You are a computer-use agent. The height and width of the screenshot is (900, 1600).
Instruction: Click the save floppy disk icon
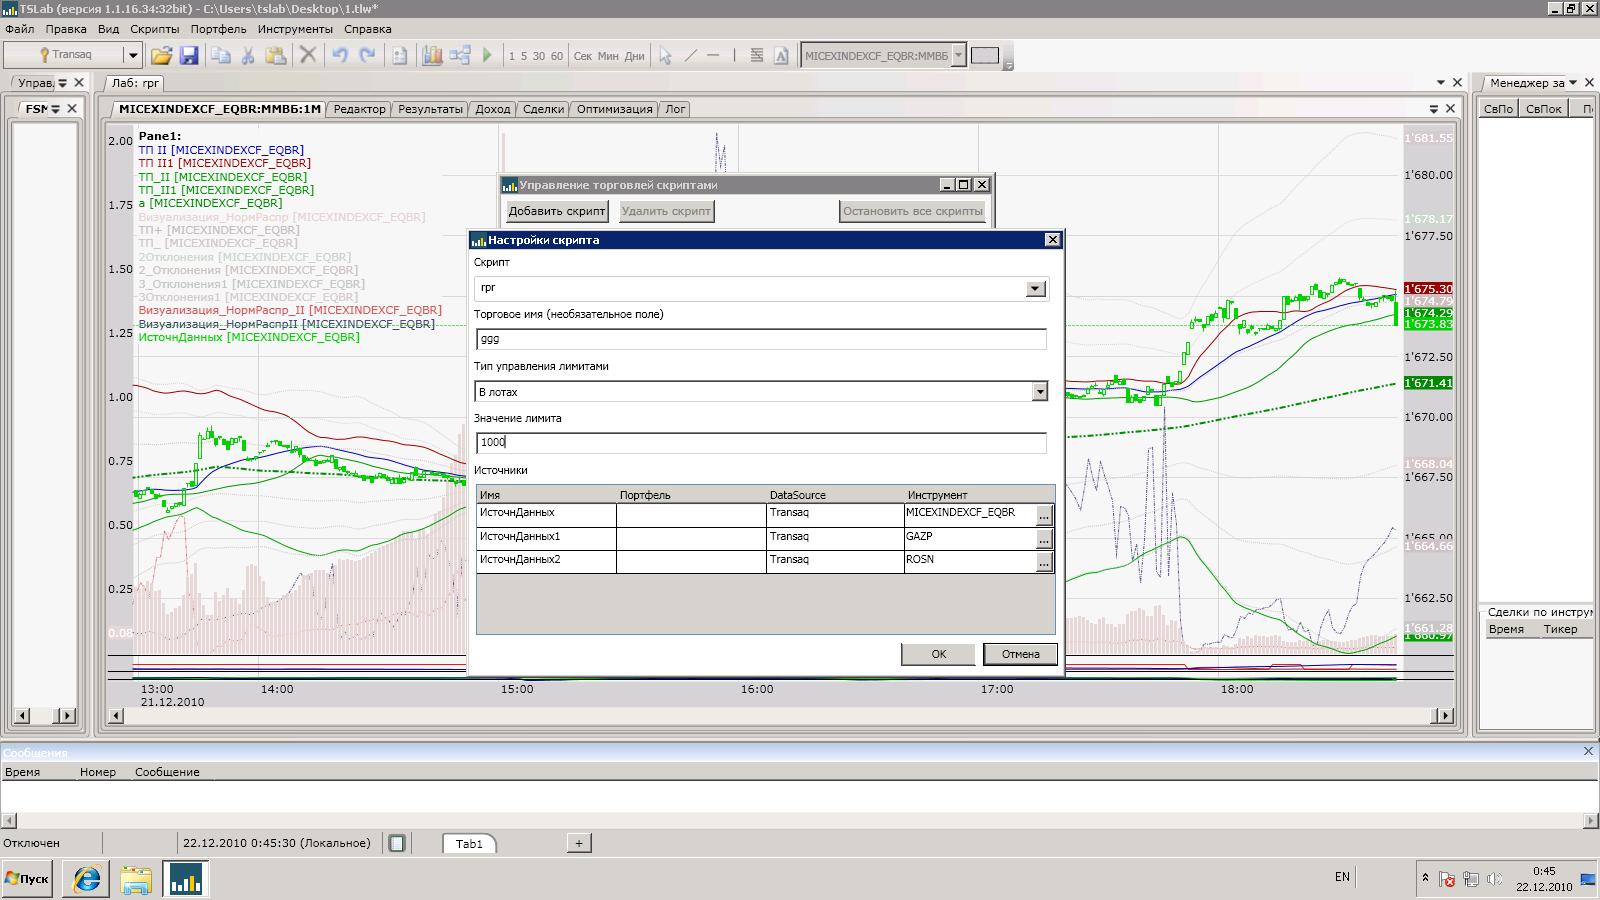(x=188, y=56)
